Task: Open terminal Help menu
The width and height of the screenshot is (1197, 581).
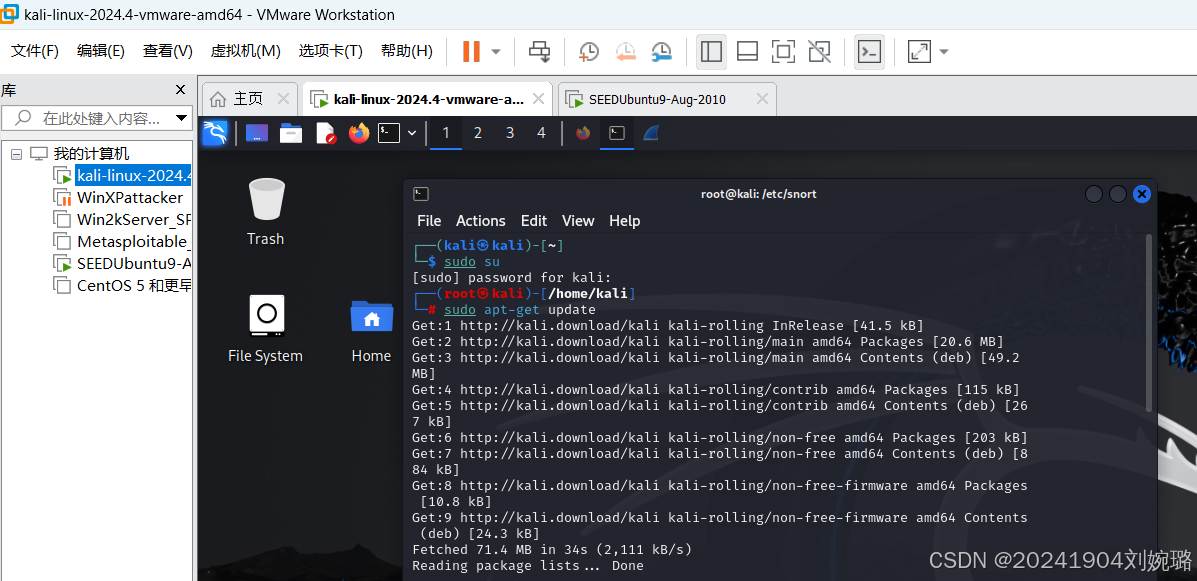Action: click(624, 221)
